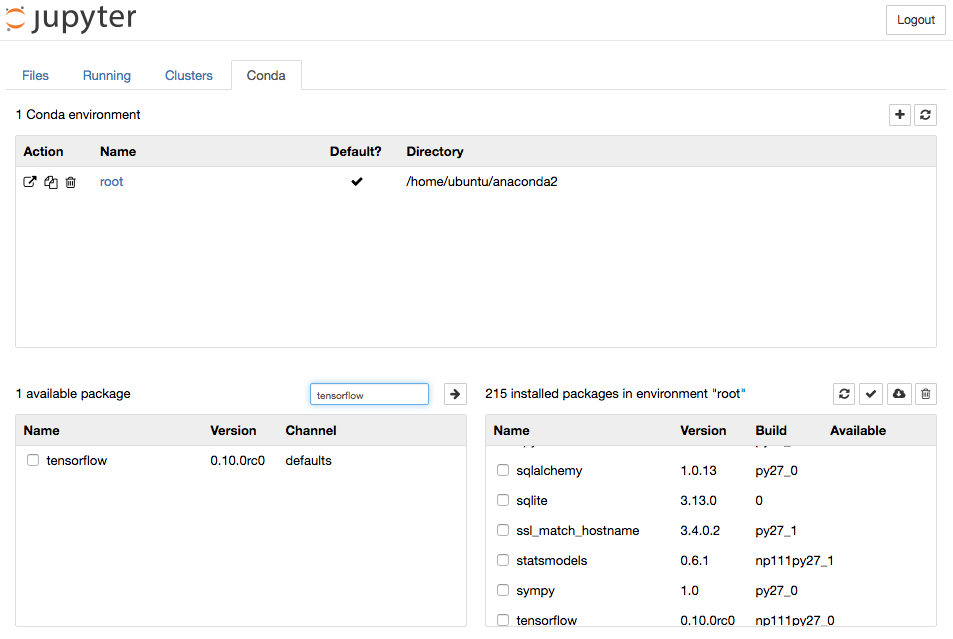The height and width of the screenshot is (639, 953).
Task: Click the trash icon above installed packages
Action: [x=926, y=394]
